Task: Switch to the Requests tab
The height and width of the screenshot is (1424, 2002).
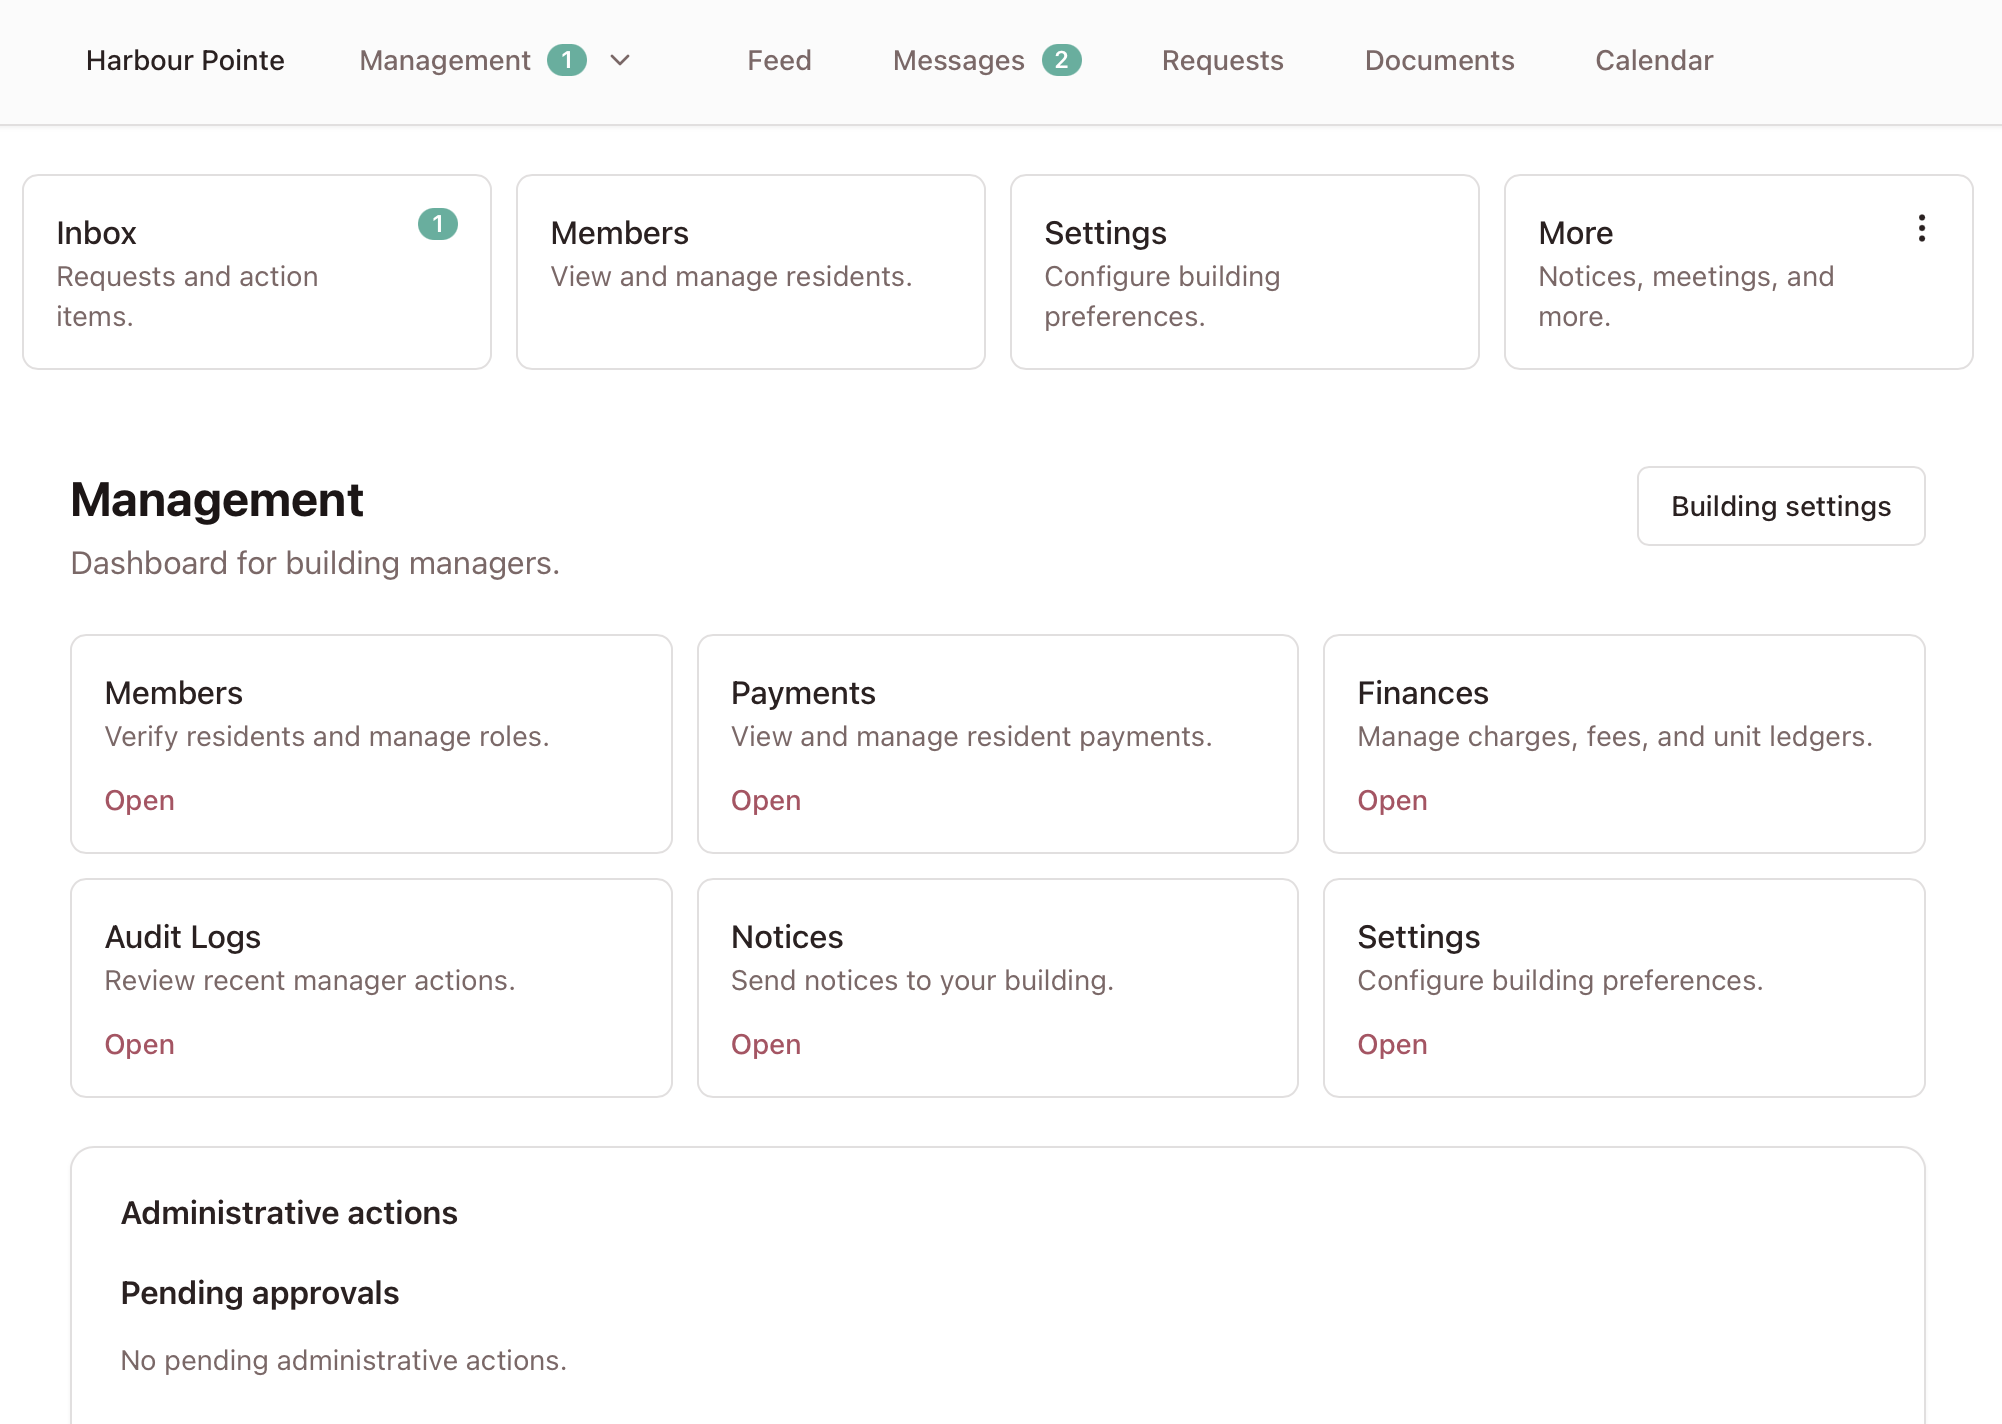Action: click(1222, 60)
